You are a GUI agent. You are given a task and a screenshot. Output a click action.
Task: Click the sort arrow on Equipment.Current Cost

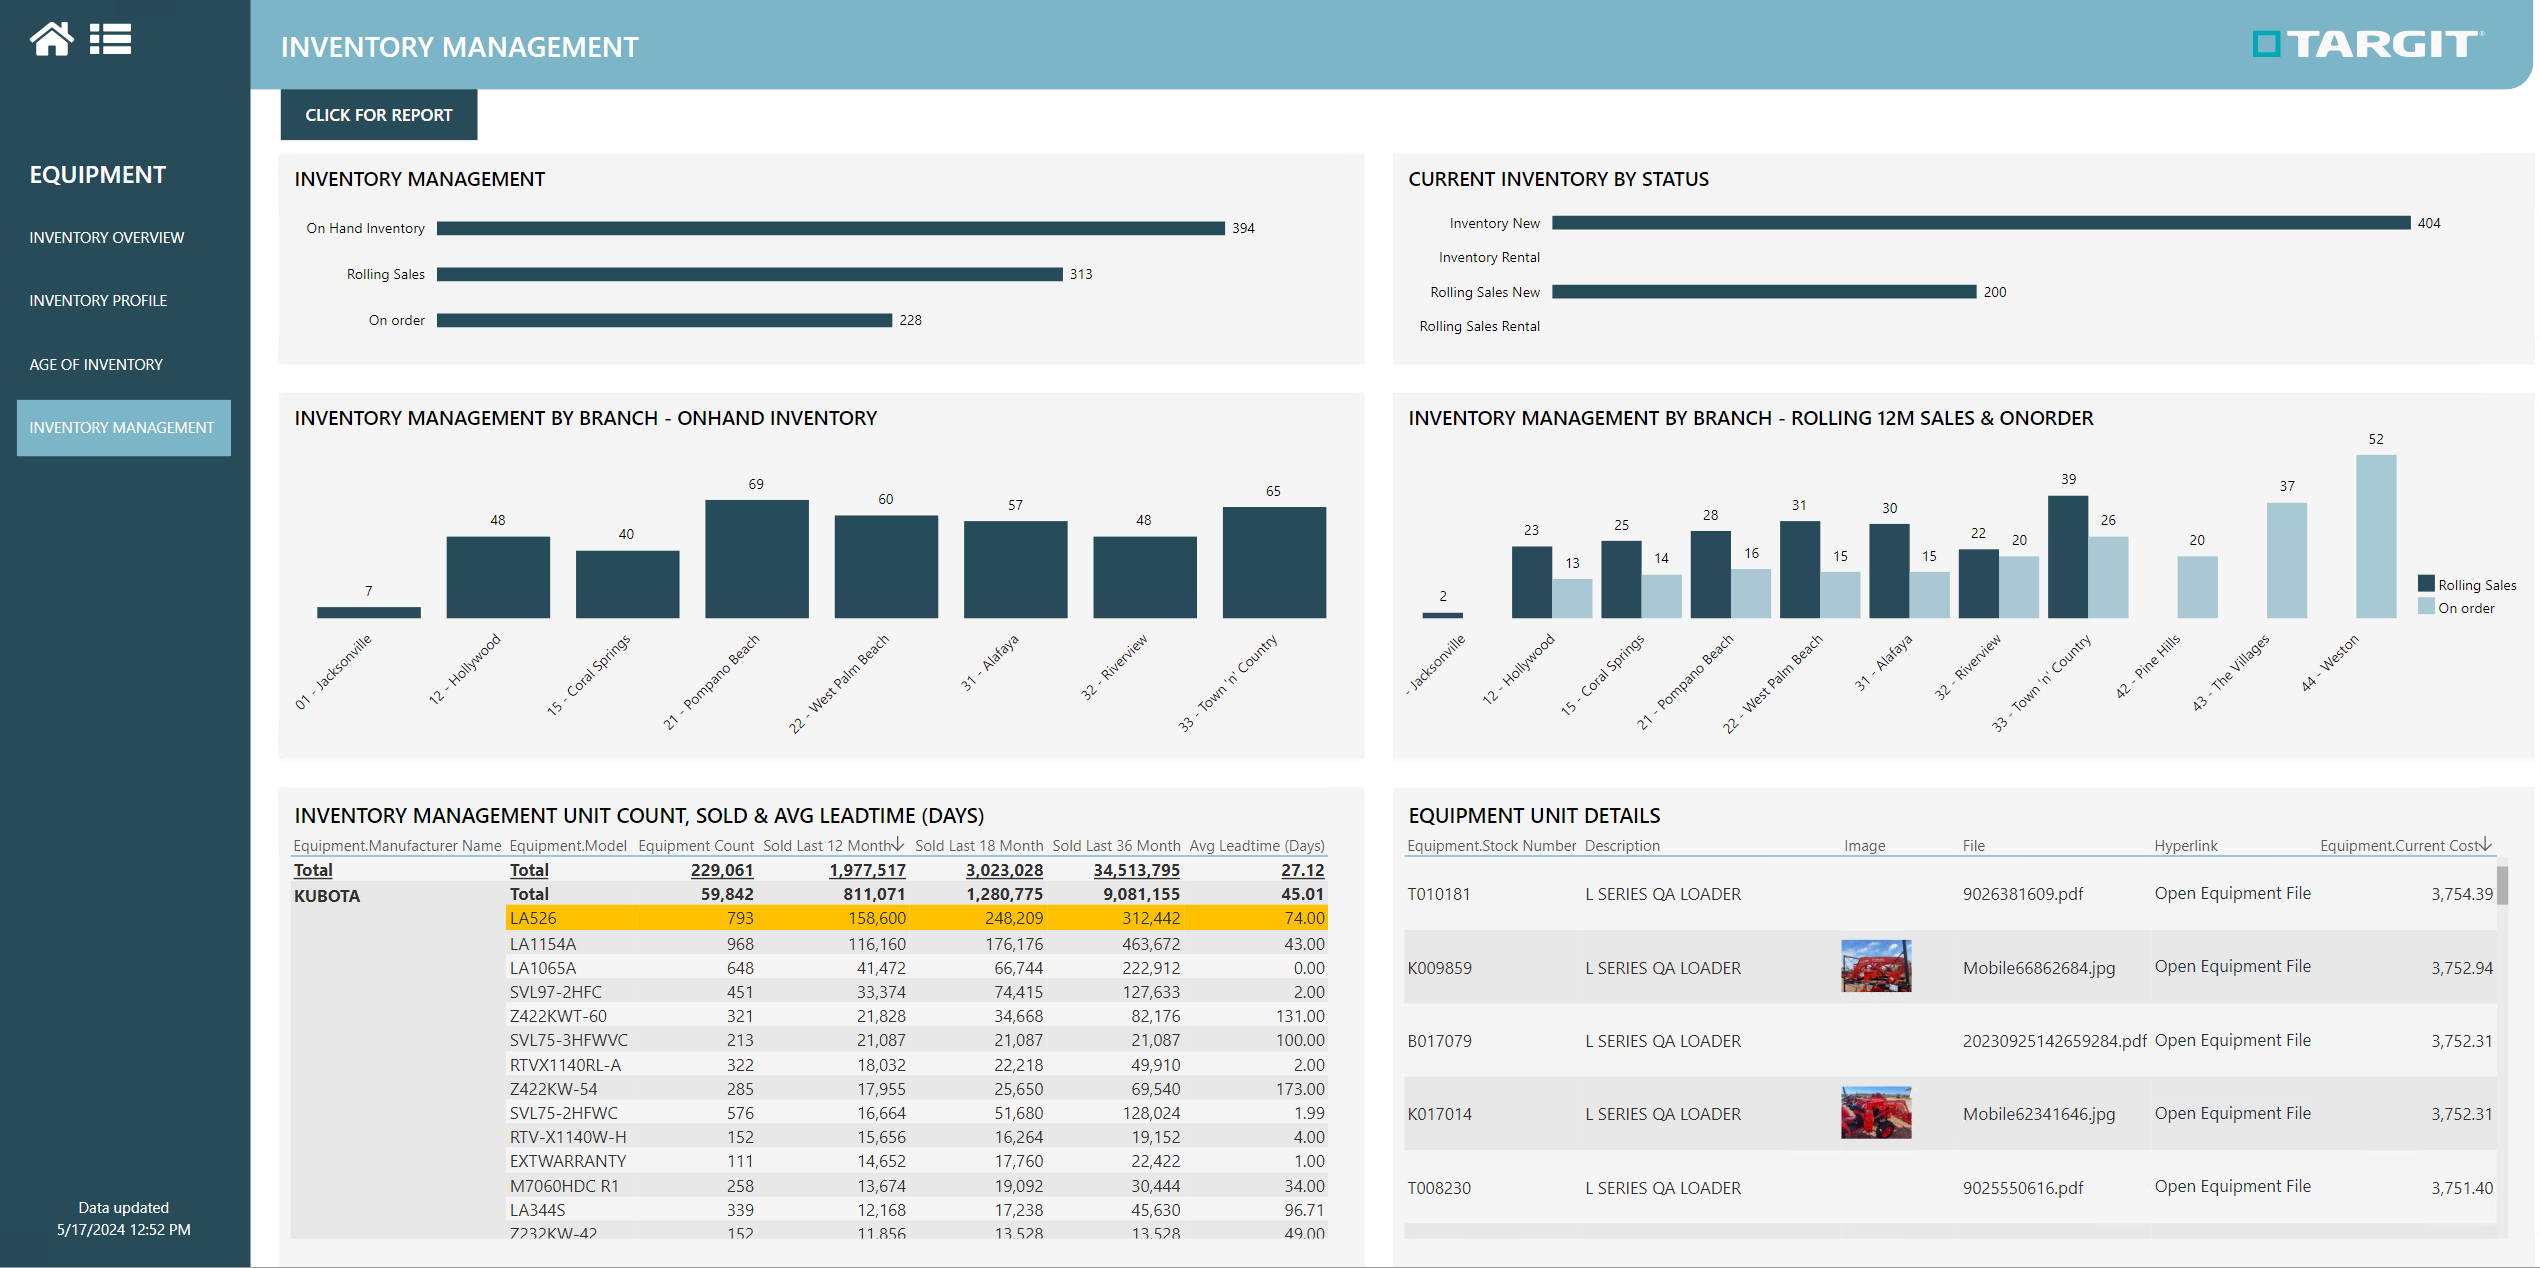(2487, 845)
